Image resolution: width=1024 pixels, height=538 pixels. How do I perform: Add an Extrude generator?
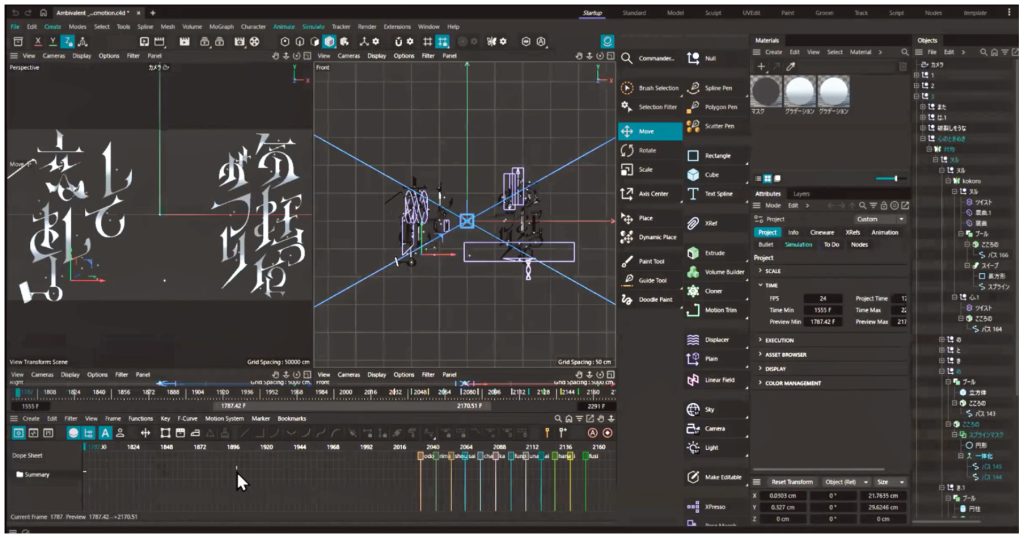[716, 253]
